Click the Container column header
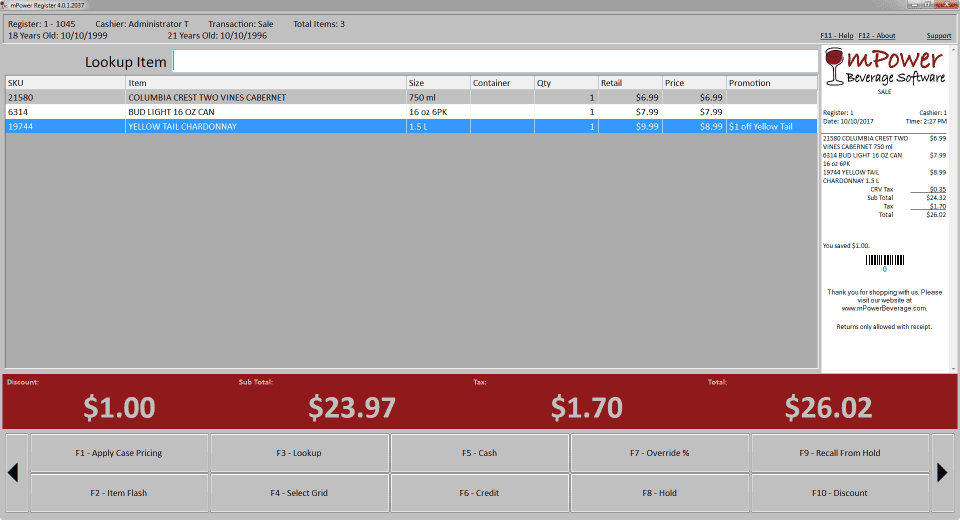This screenshot has height=520, width=960. pos(502,83)
